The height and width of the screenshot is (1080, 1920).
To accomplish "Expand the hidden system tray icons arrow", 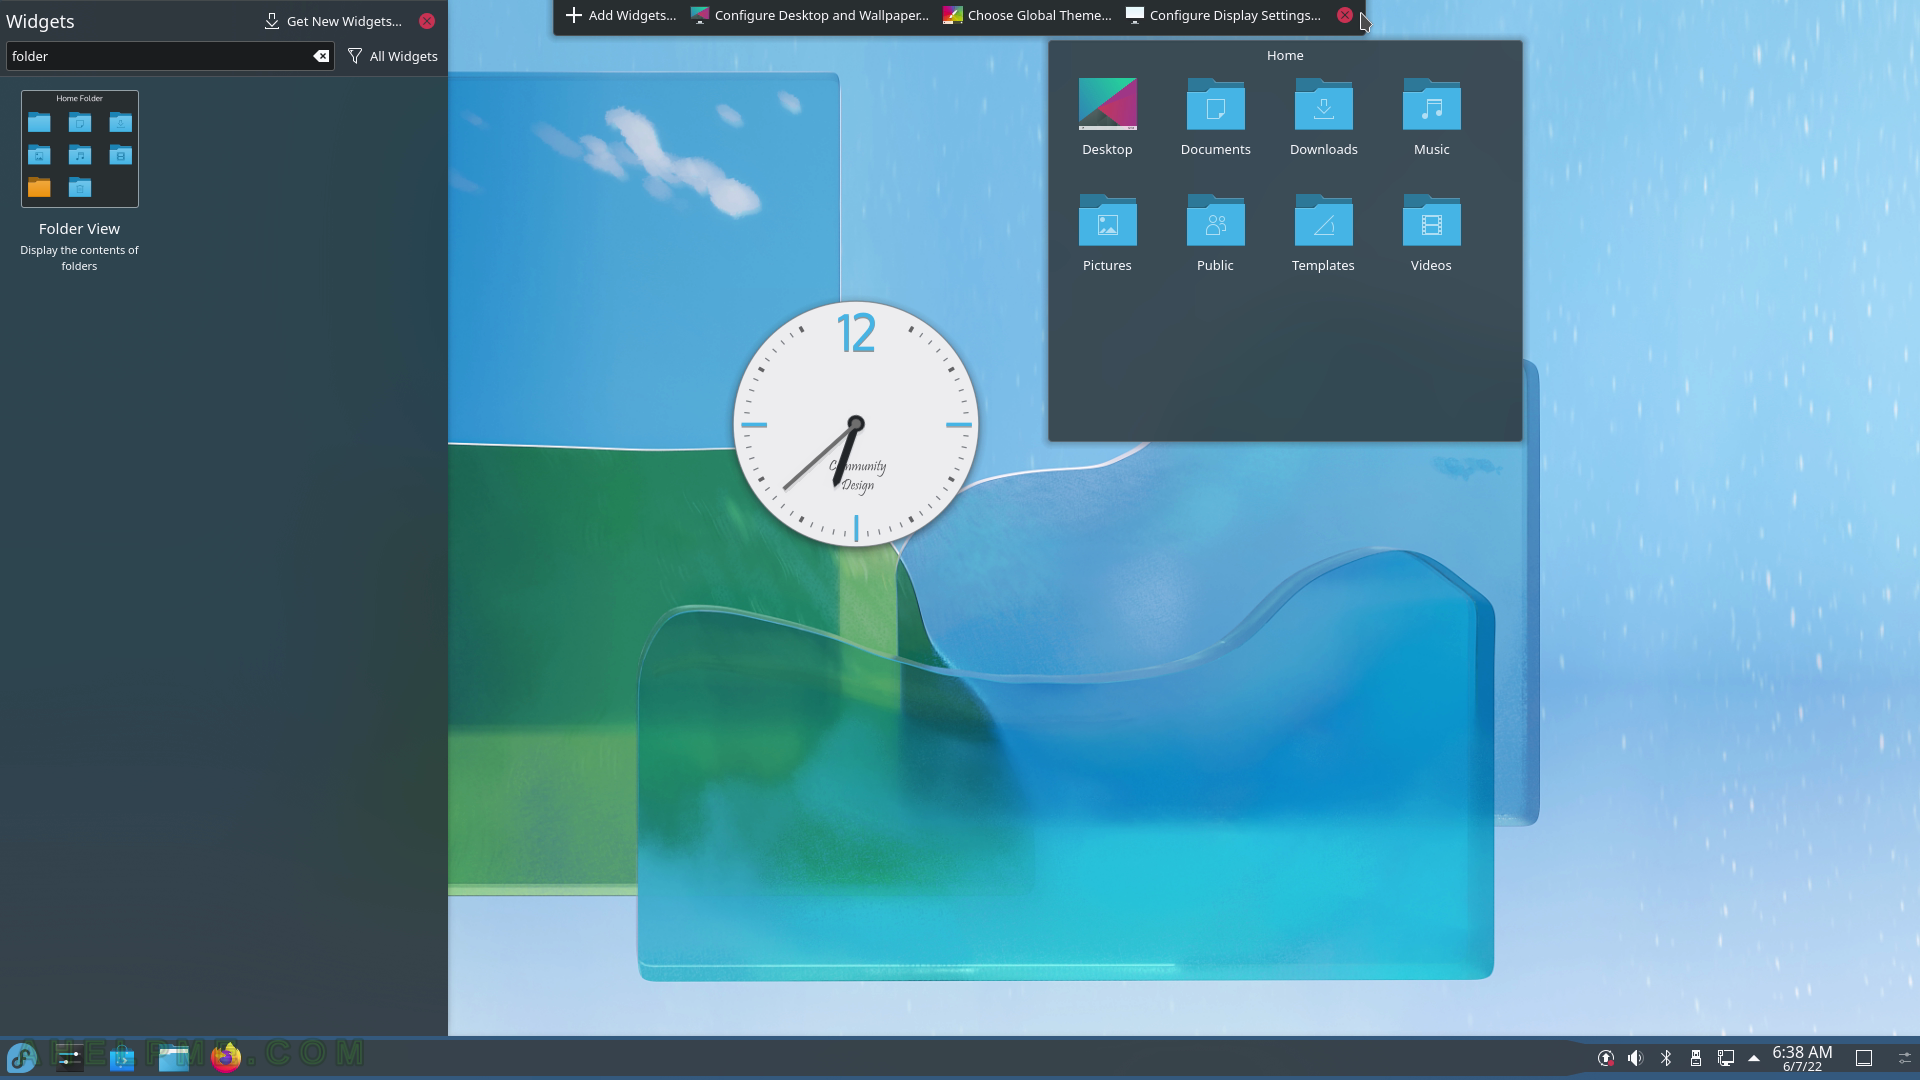I will click(x=1754, y=1058).
